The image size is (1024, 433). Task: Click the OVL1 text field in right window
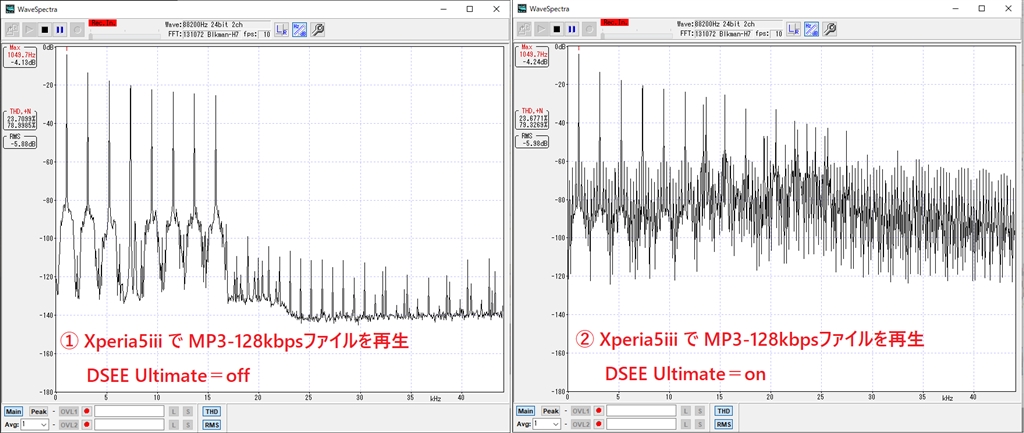tap(641, 411)
